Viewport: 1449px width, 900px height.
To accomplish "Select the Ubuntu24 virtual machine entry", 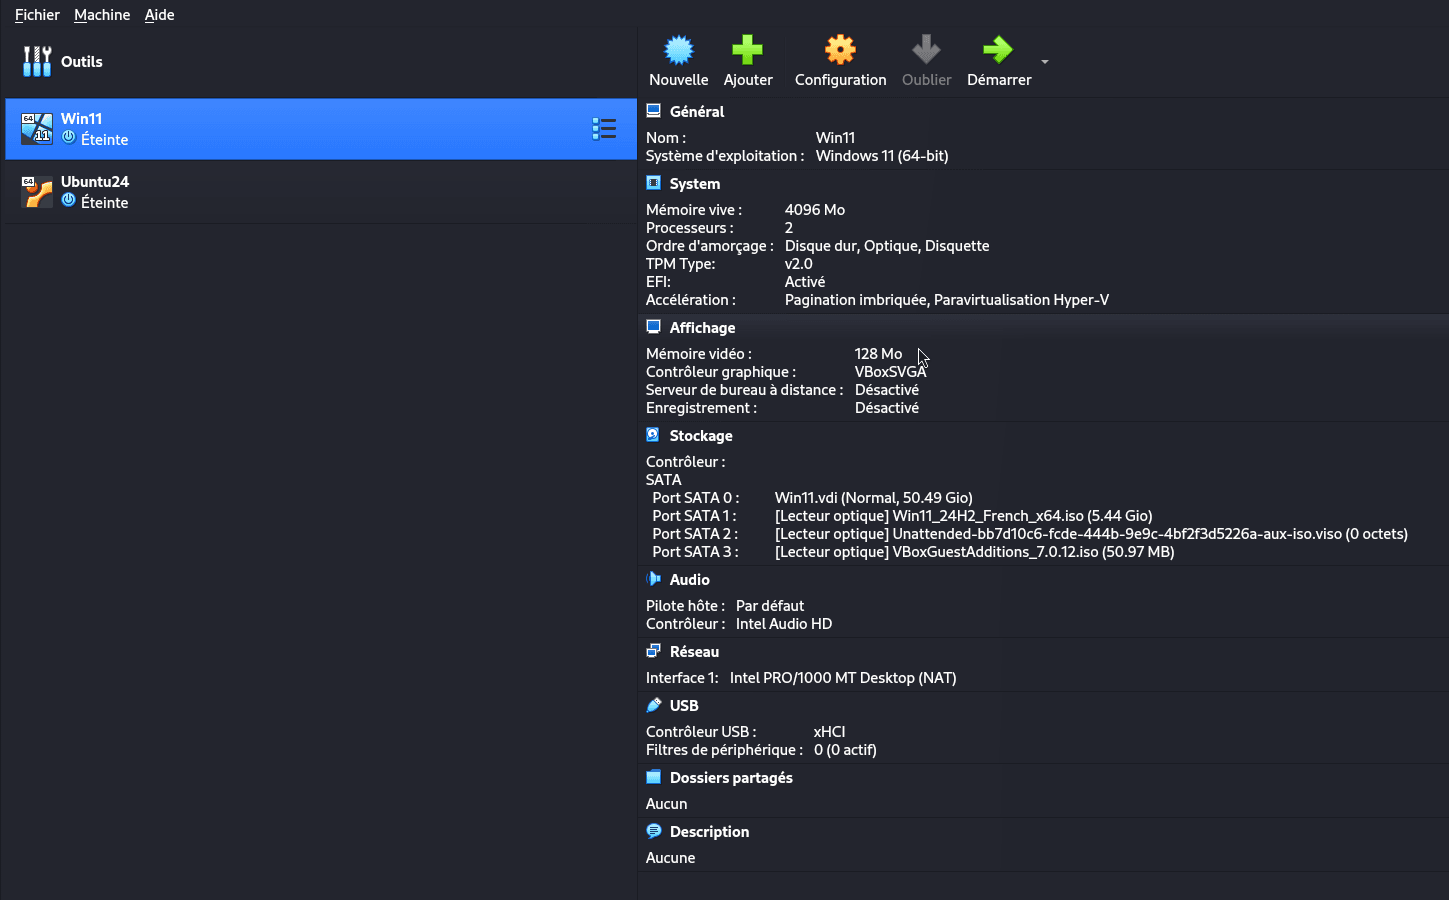I will (x=321, y=192).
